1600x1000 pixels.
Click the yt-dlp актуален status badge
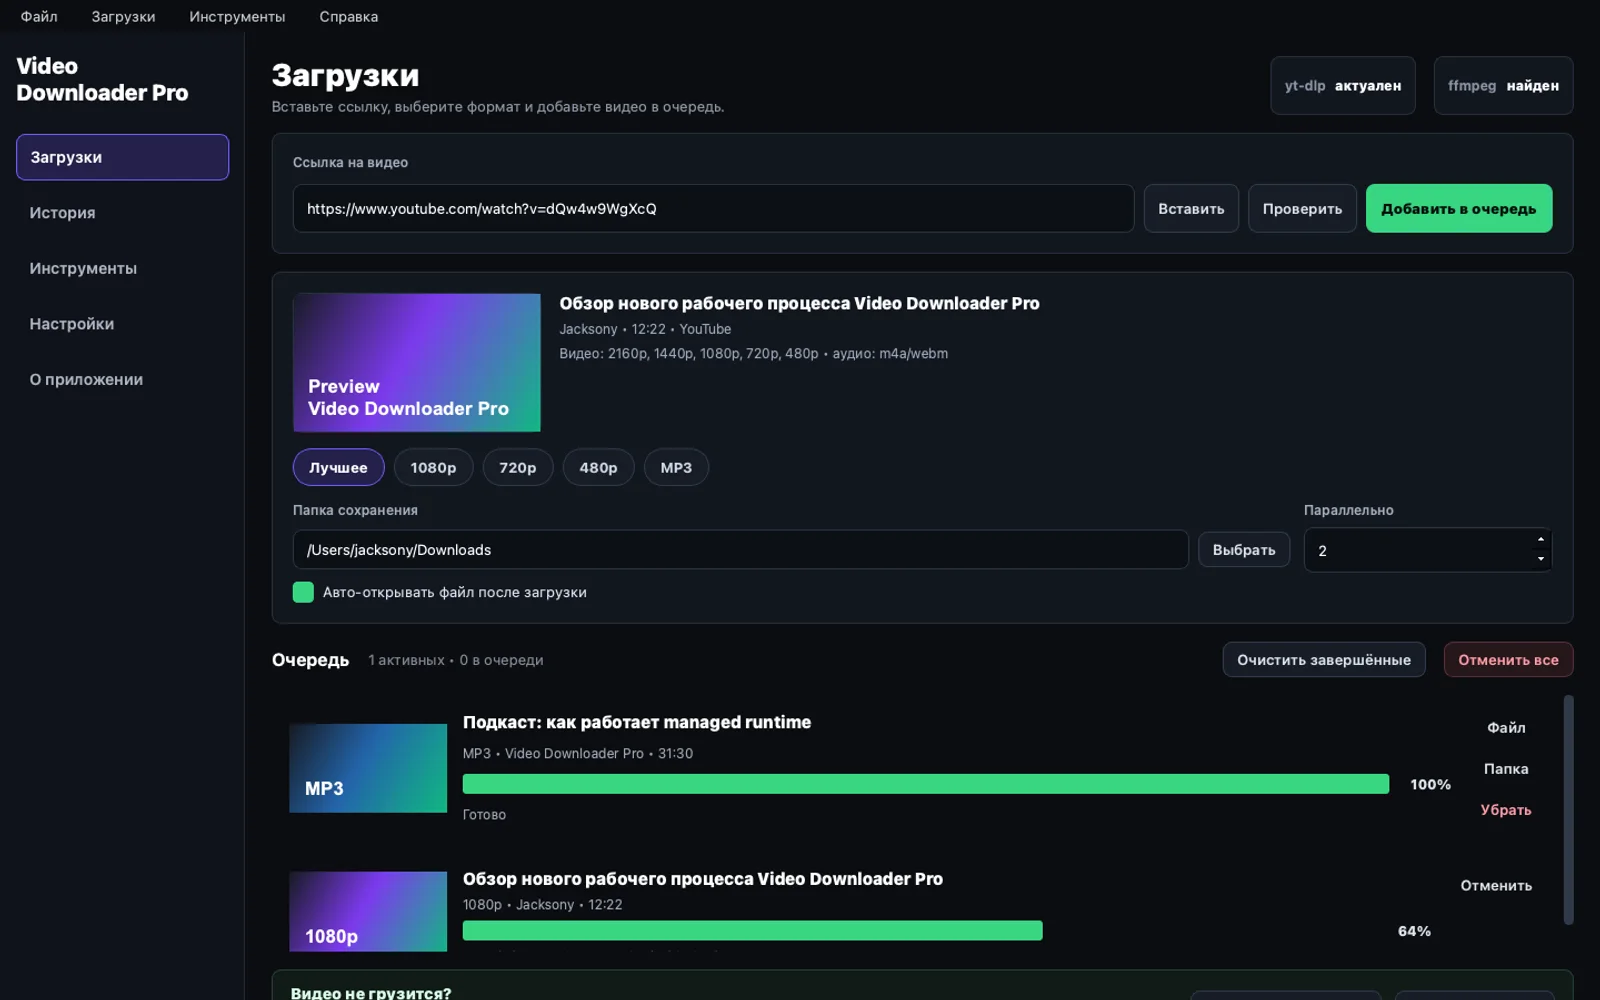pyautogui.click(x=1342, y=85)
